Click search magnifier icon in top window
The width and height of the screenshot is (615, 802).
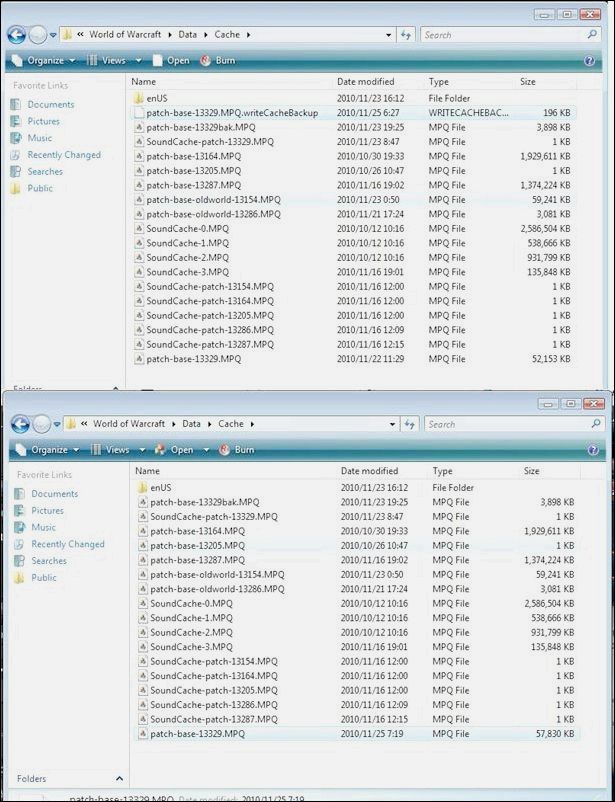592,35
